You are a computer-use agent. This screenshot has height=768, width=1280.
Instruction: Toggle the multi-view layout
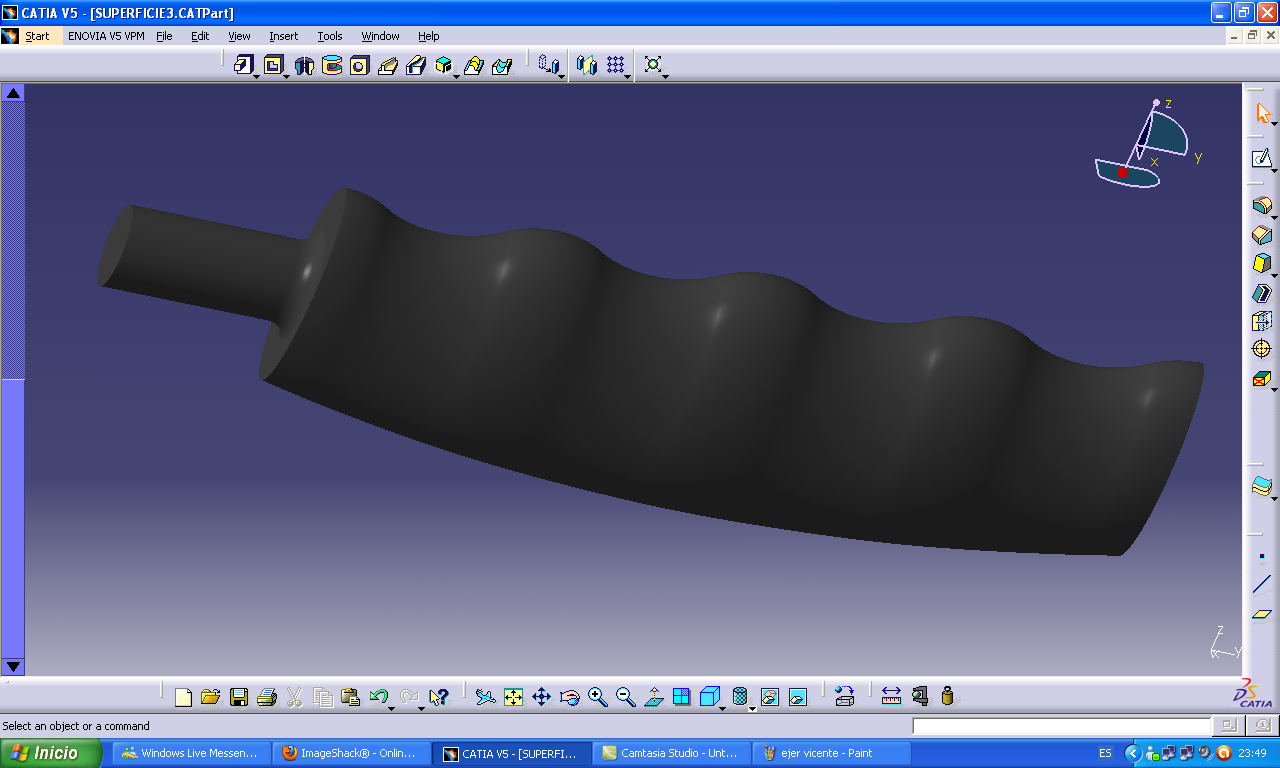pyautogui.click(x=682, y=697)
